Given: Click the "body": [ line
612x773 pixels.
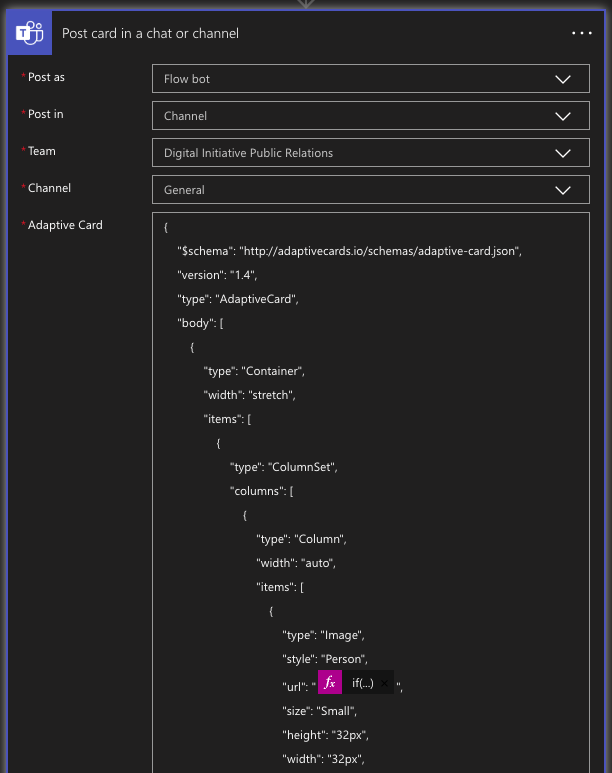Looking at the screenshot, I should tap(200, 323).
